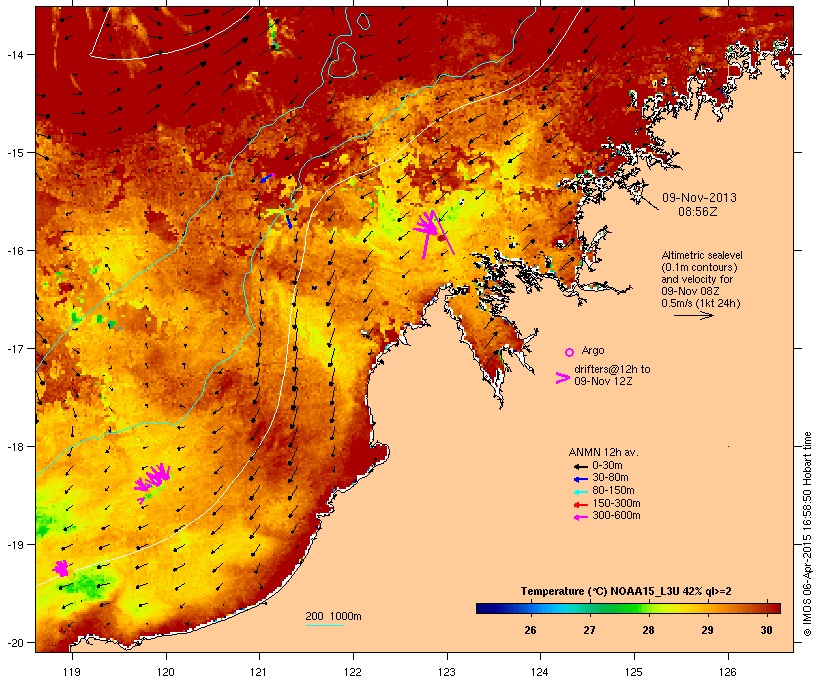The image size is (820, 680).
Task: Click the '125' longitude axis label
Action: [634, 672]
